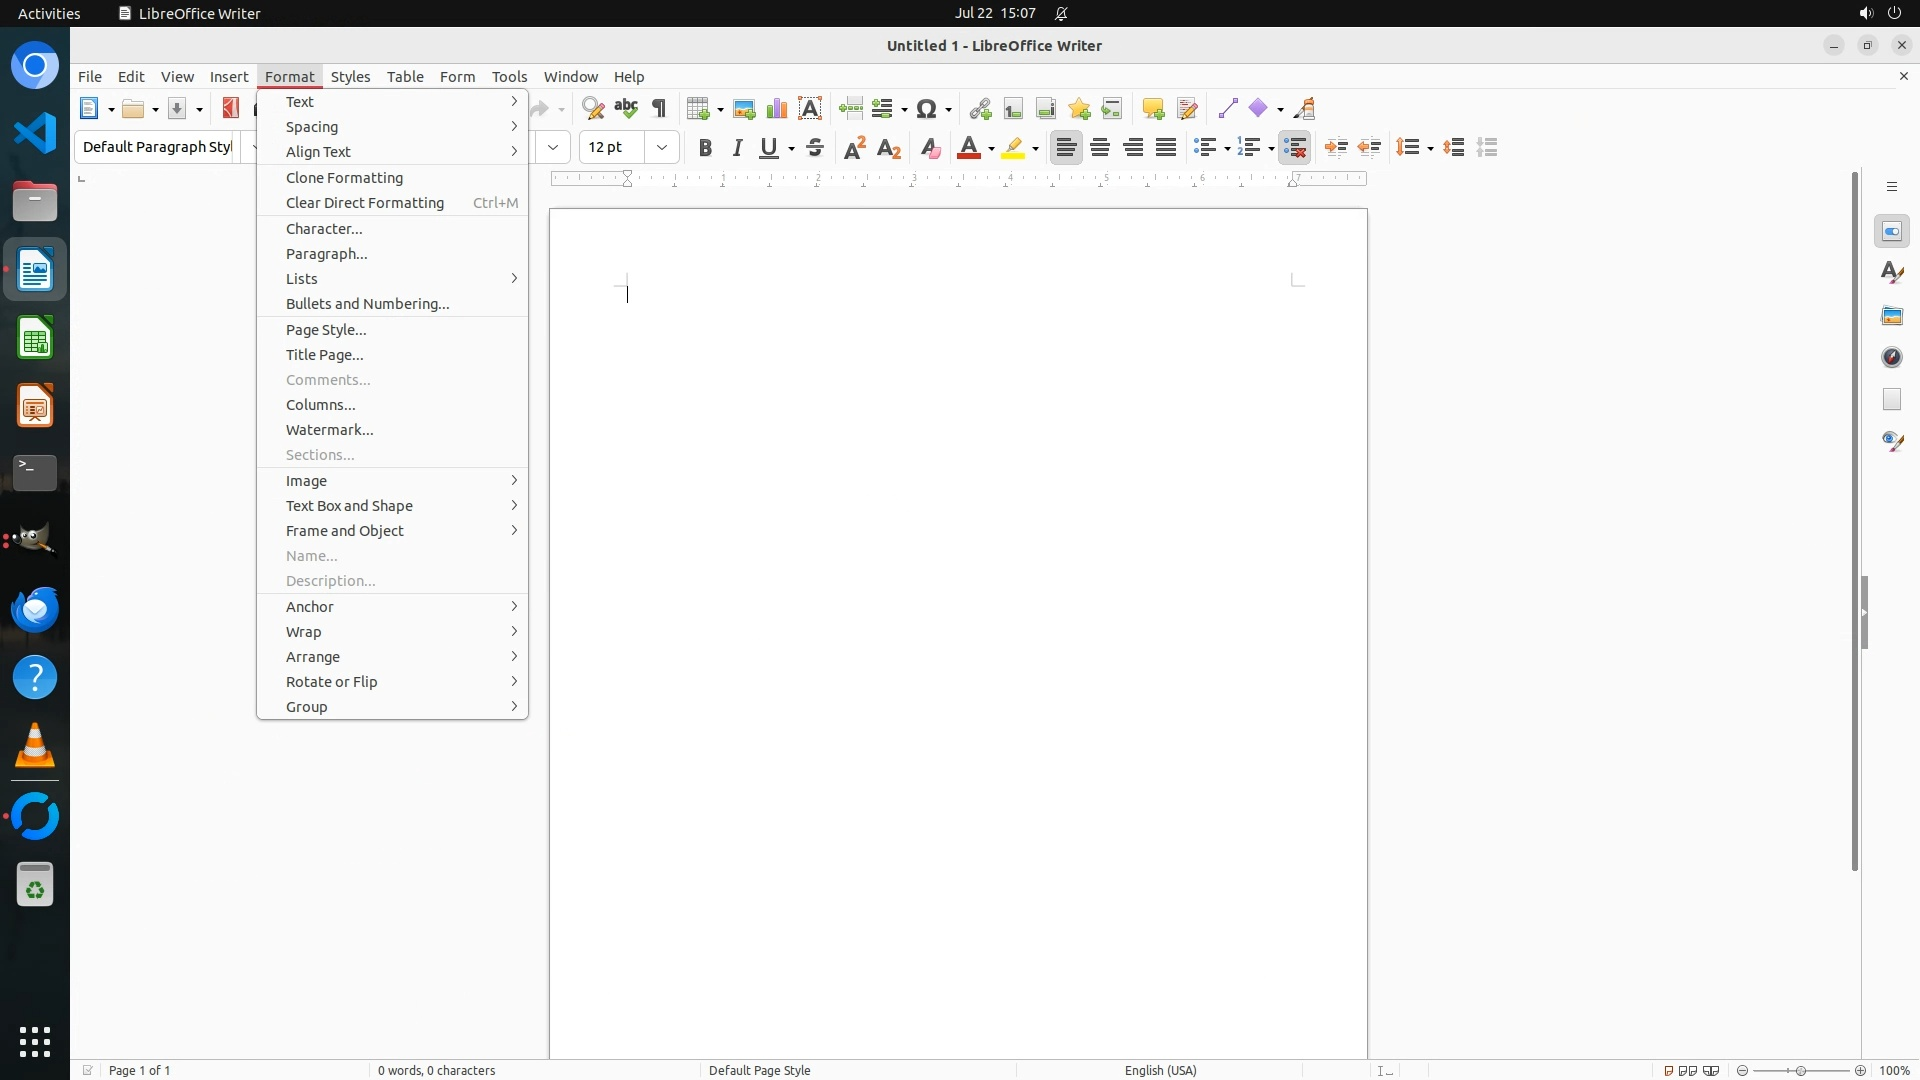This screenshot has width=1920, height=1080.
Task: Click the Insert Hyperlink icon
Action: point(980,109)
